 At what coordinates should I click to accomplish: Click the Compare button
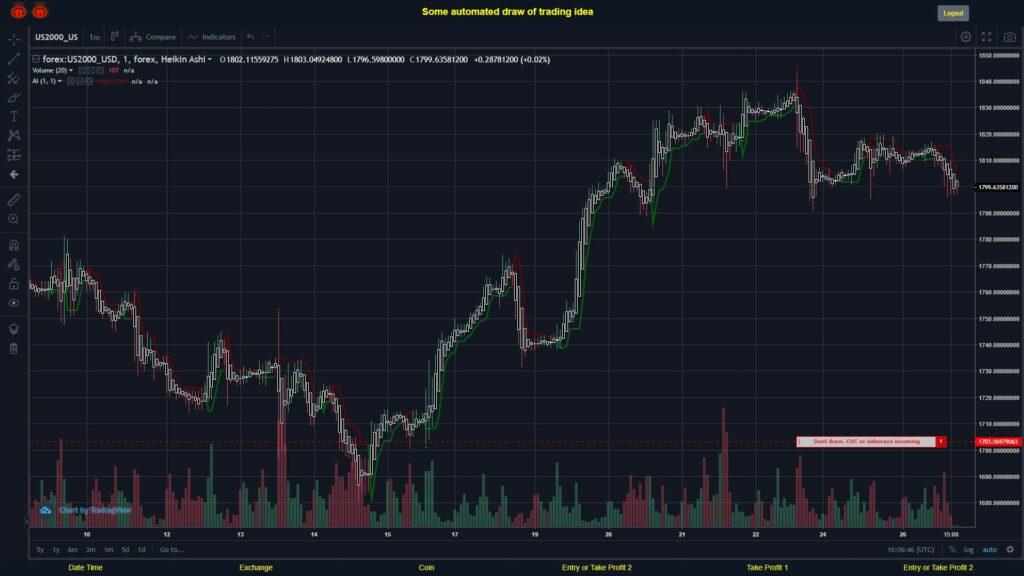(x=153, y=37)
